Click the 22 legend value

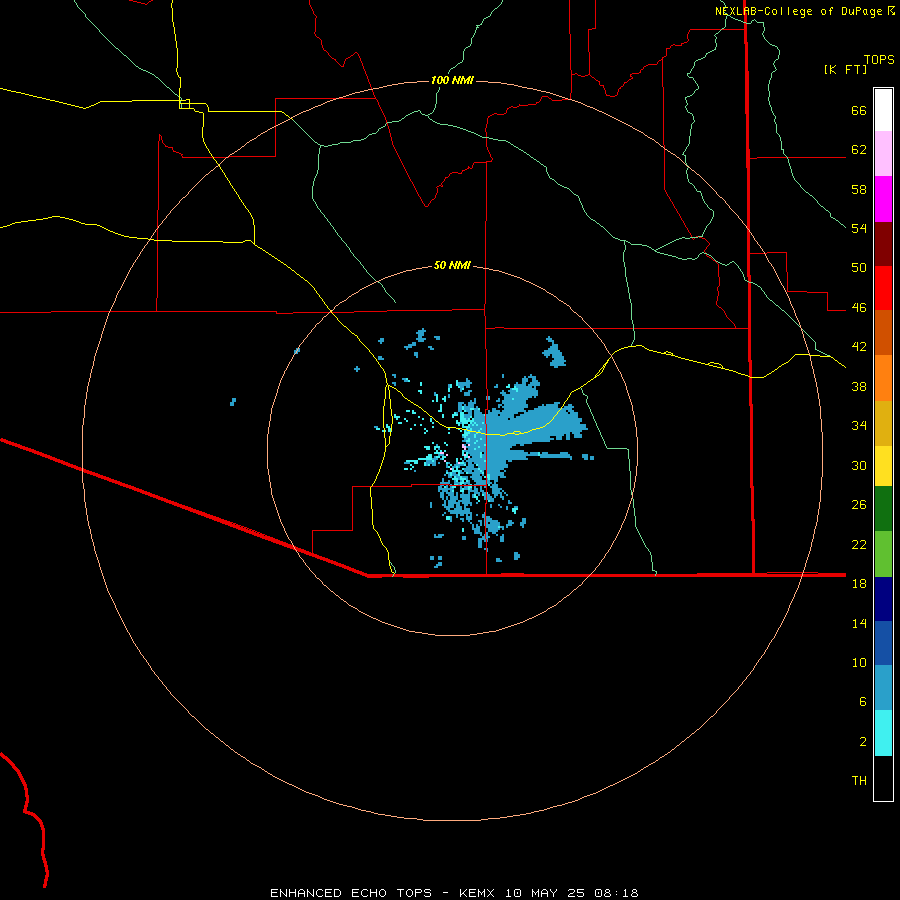(859, 544)
